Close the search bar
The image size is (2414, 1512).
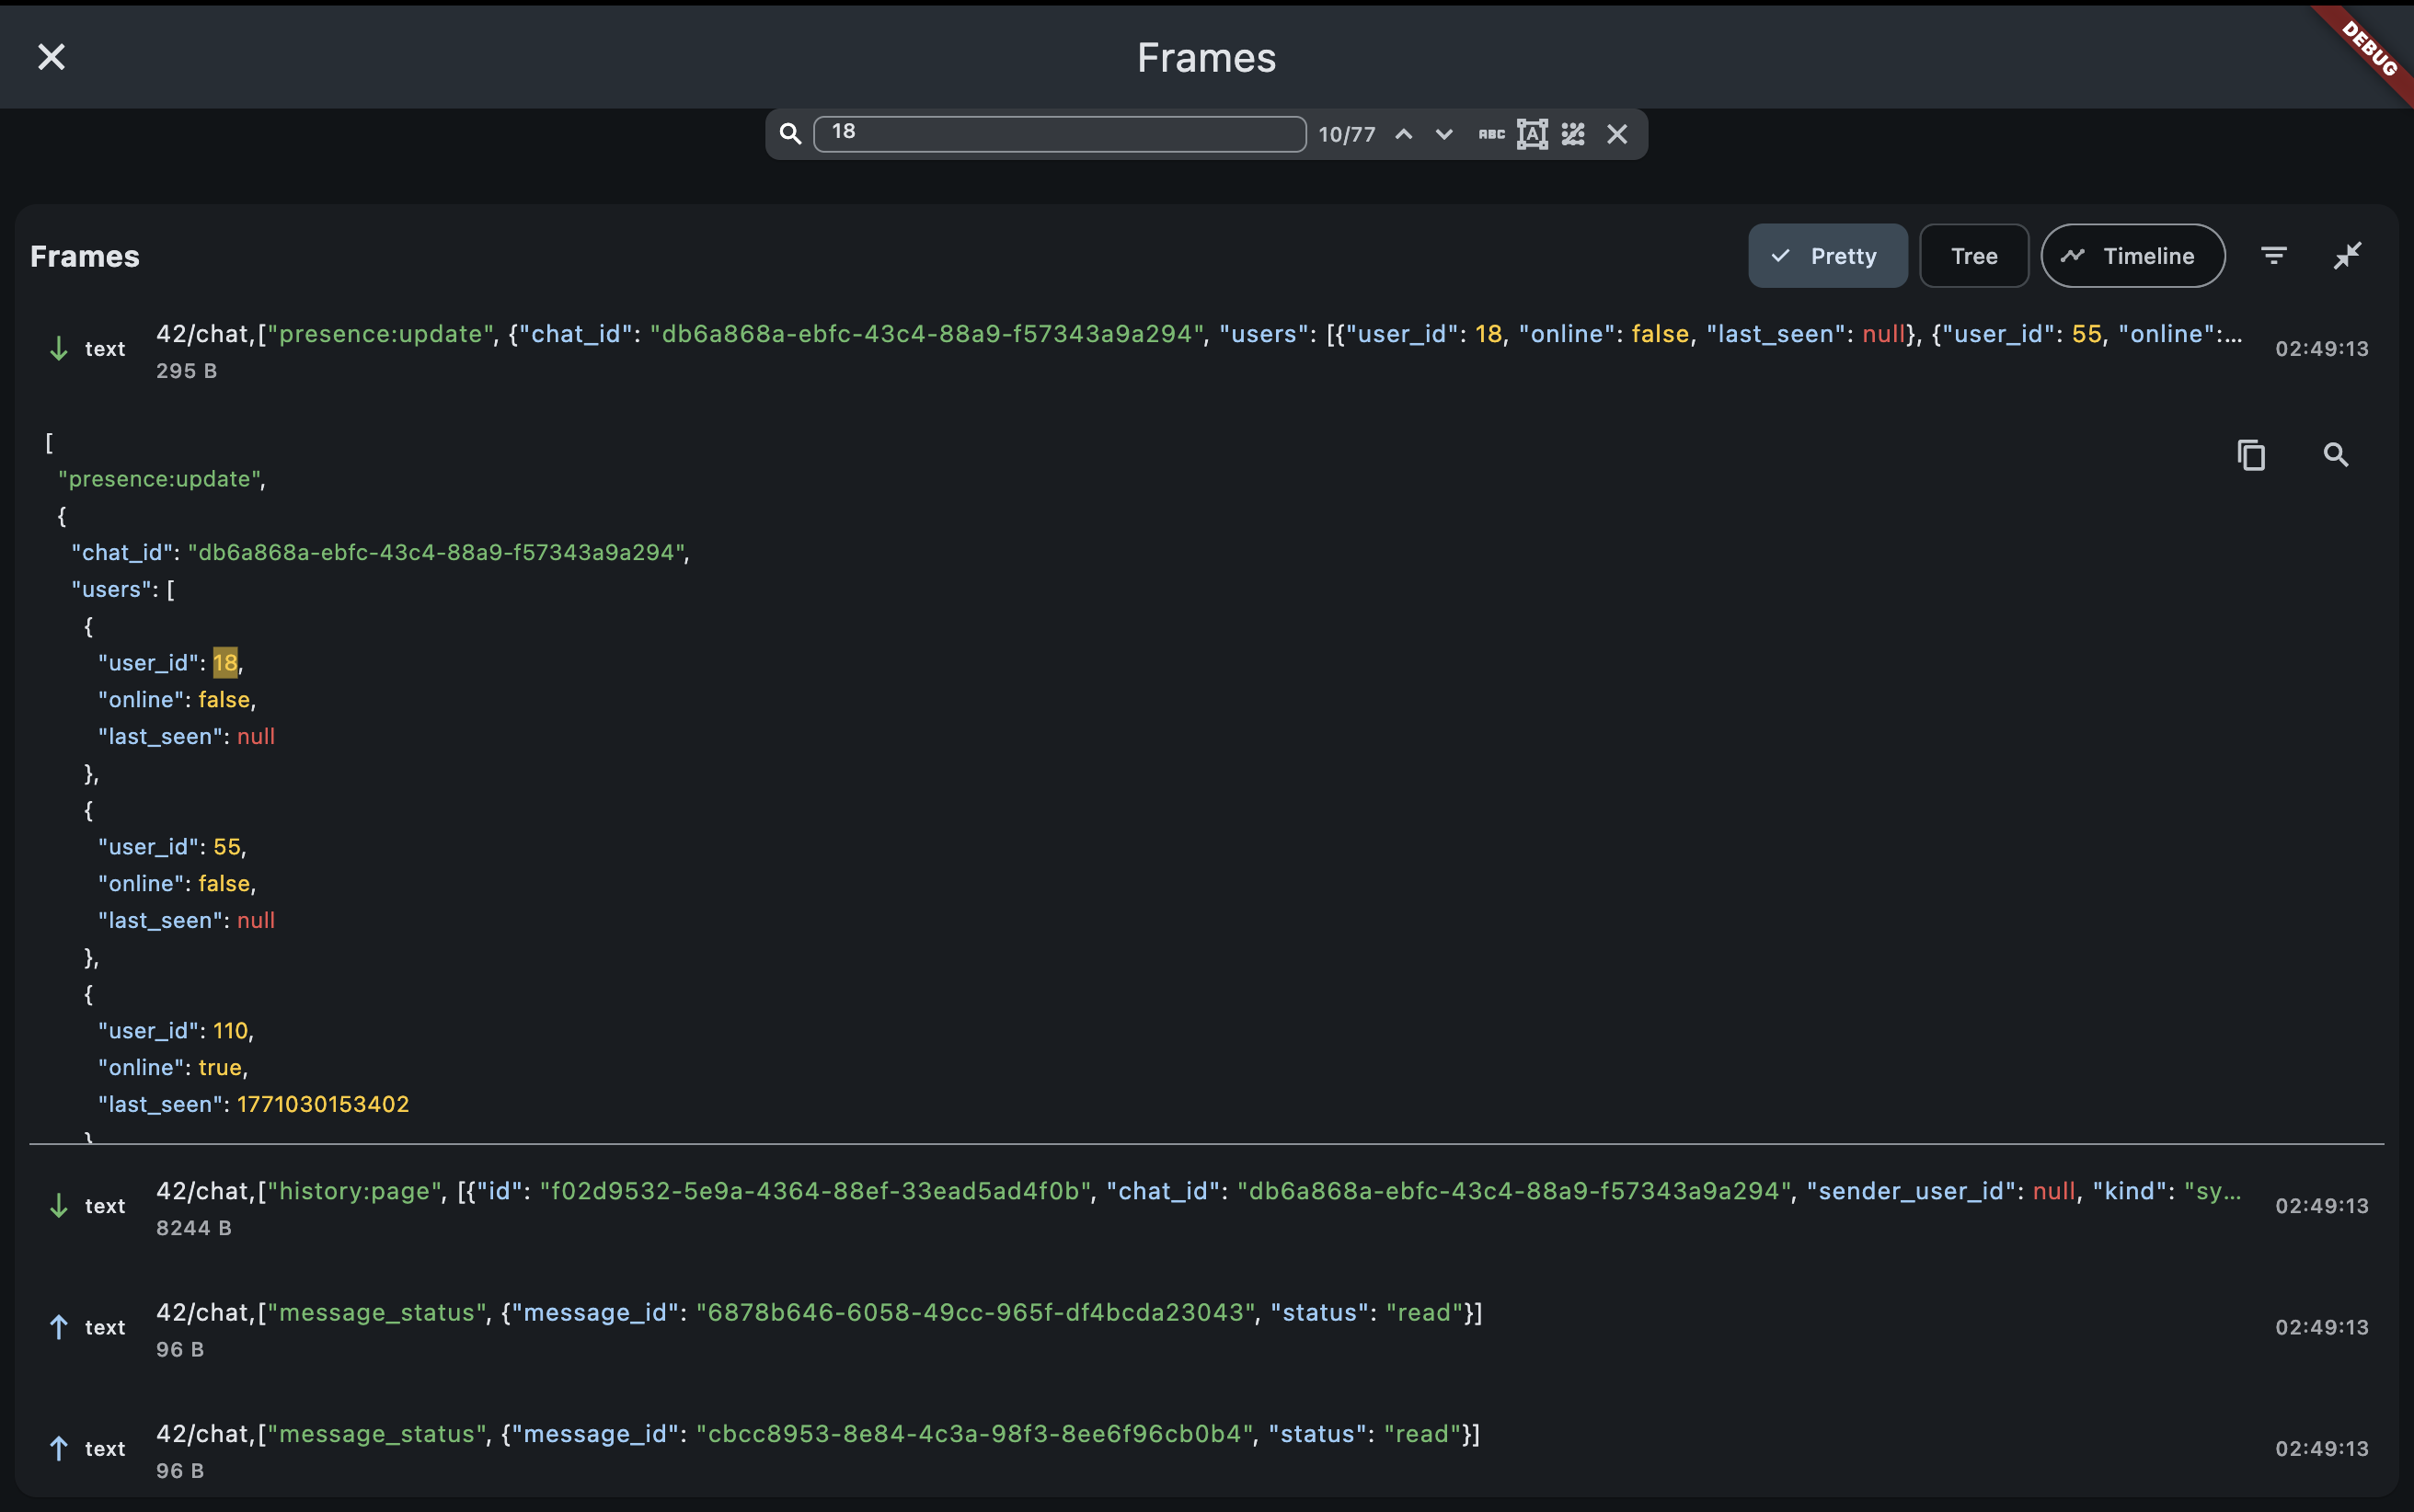coord(1617,134)
